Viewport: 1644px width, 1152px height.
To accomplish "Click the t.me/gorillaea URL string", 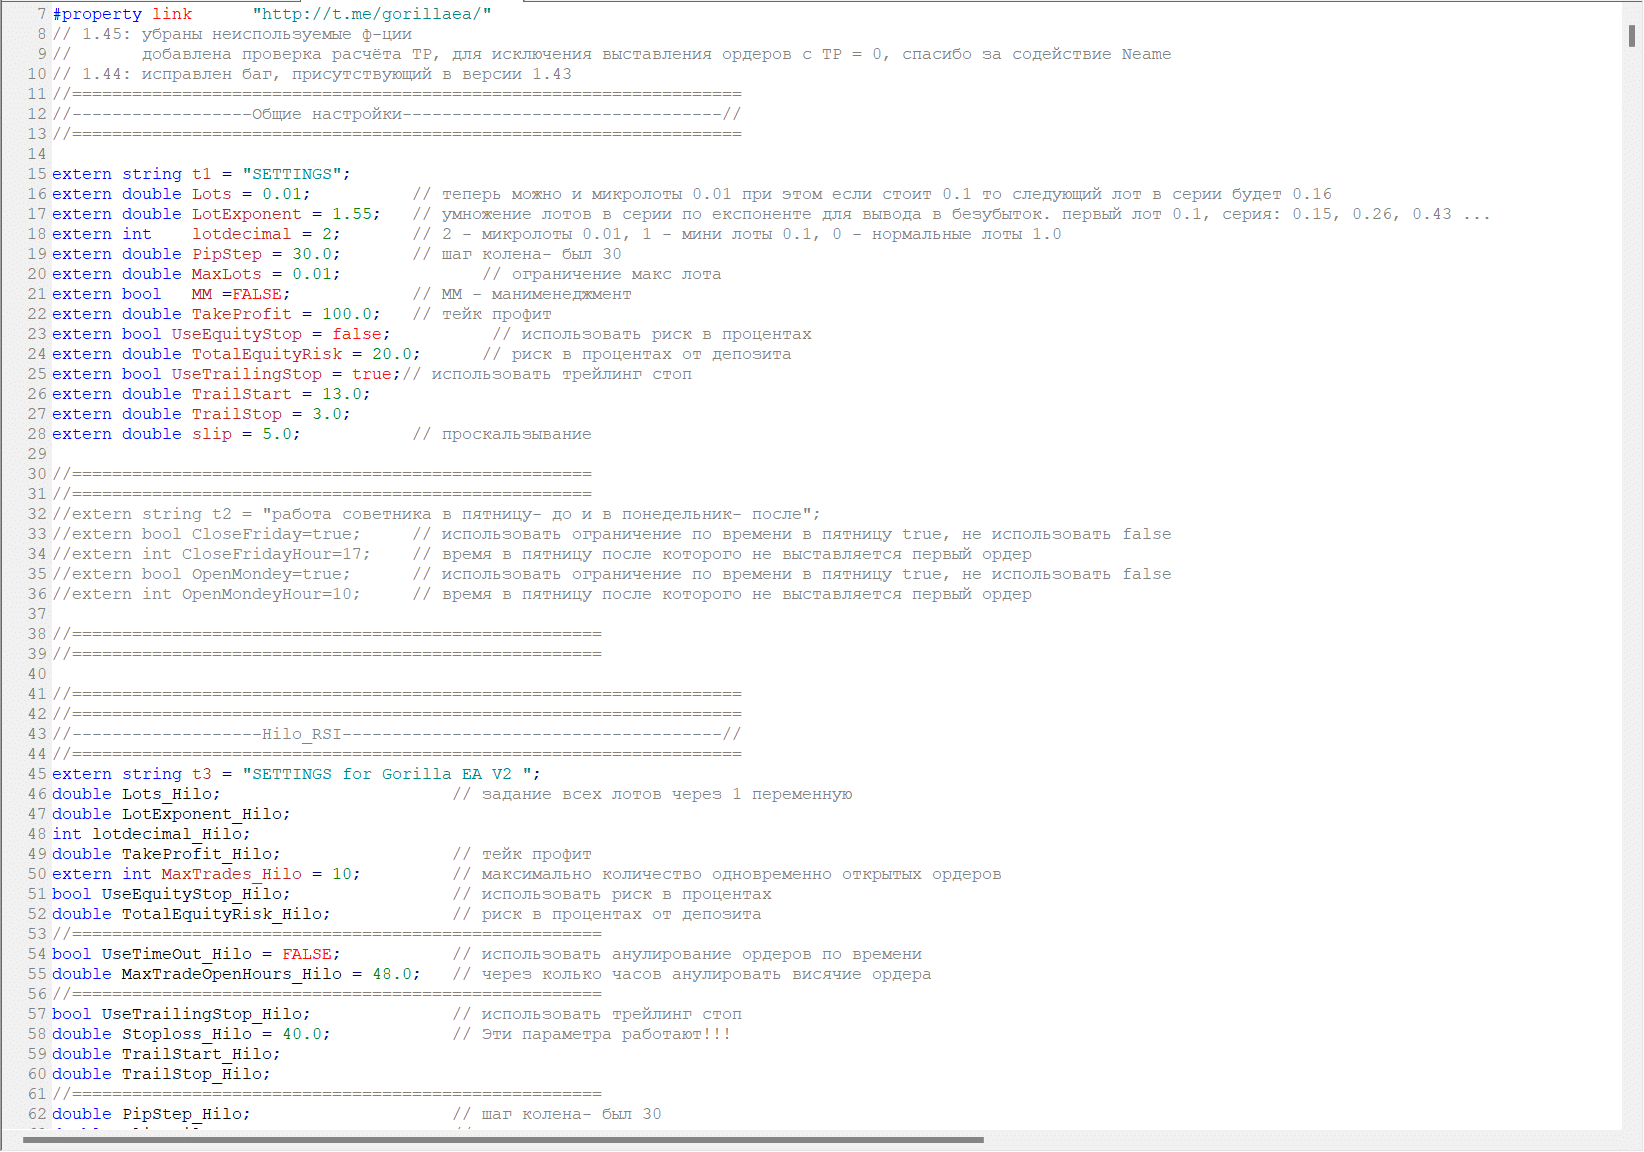I will click(371, 14).
